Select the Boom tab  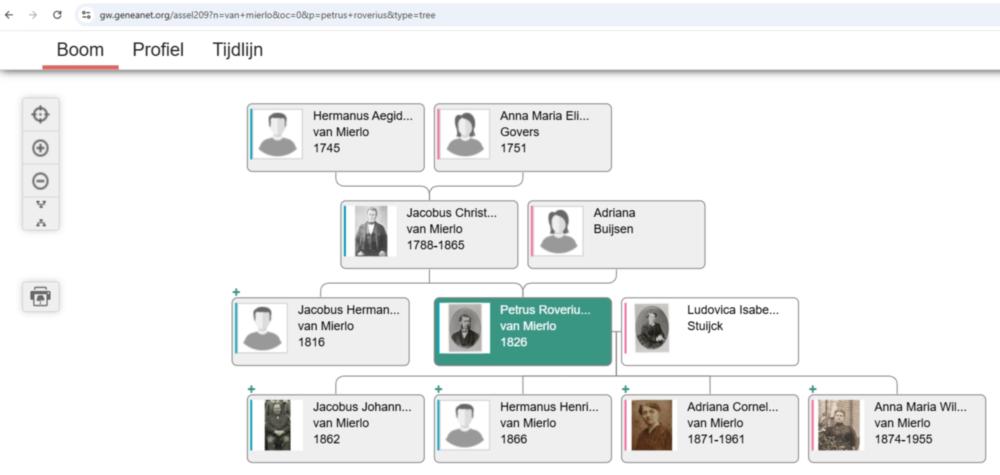pos(80,50)
